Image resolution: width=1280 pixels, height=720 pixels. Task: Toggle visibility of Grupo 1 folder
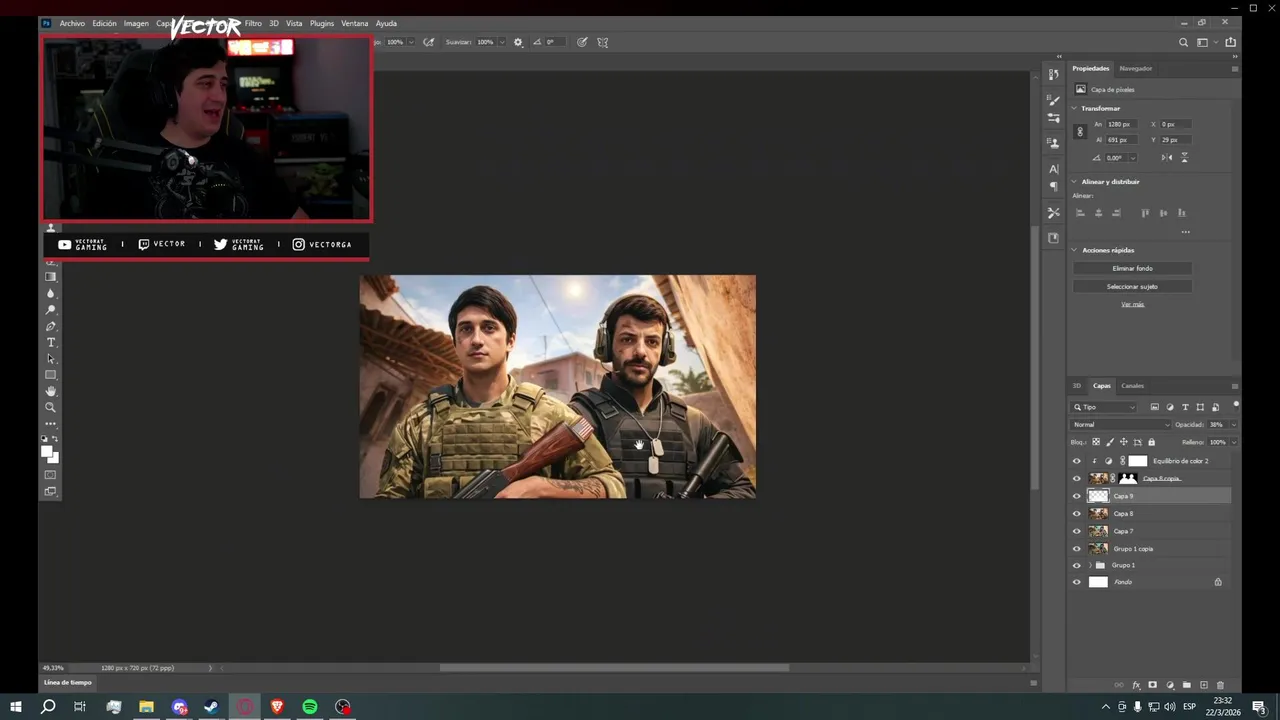[1077, 565]
